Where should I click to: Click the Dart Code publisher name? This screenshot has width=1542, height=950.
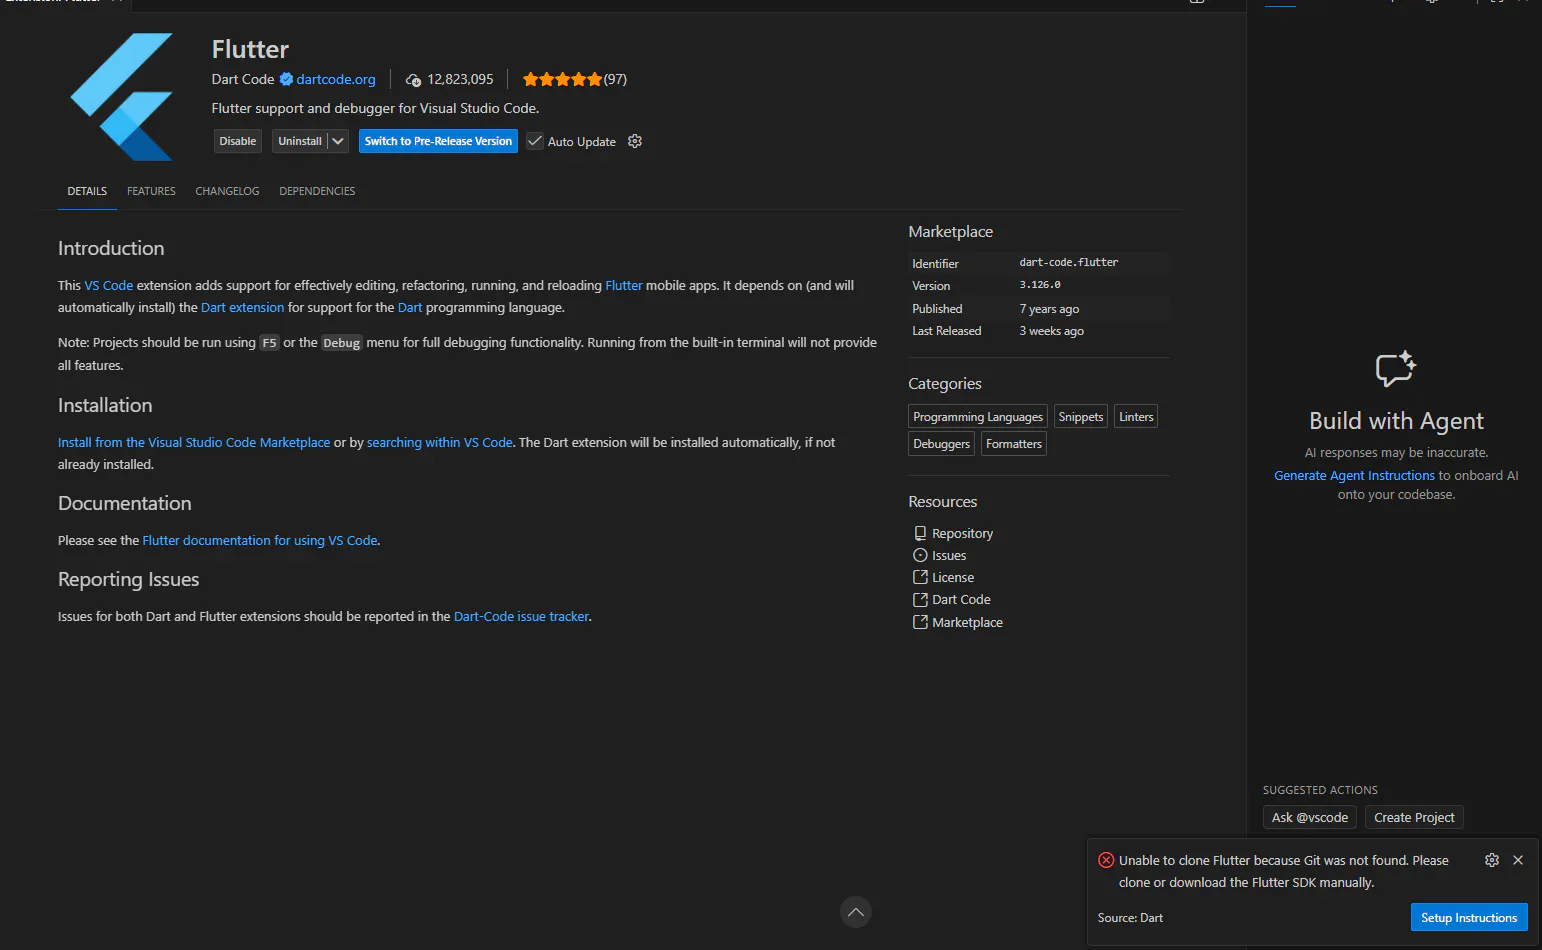[242, 79]
